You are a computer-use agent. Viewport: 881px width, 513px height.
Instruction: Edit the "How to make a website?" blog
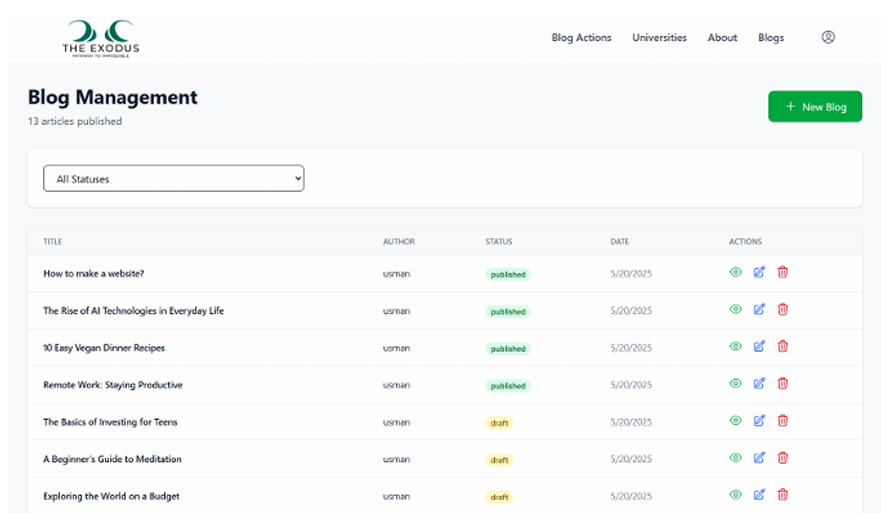coord(759,272)
